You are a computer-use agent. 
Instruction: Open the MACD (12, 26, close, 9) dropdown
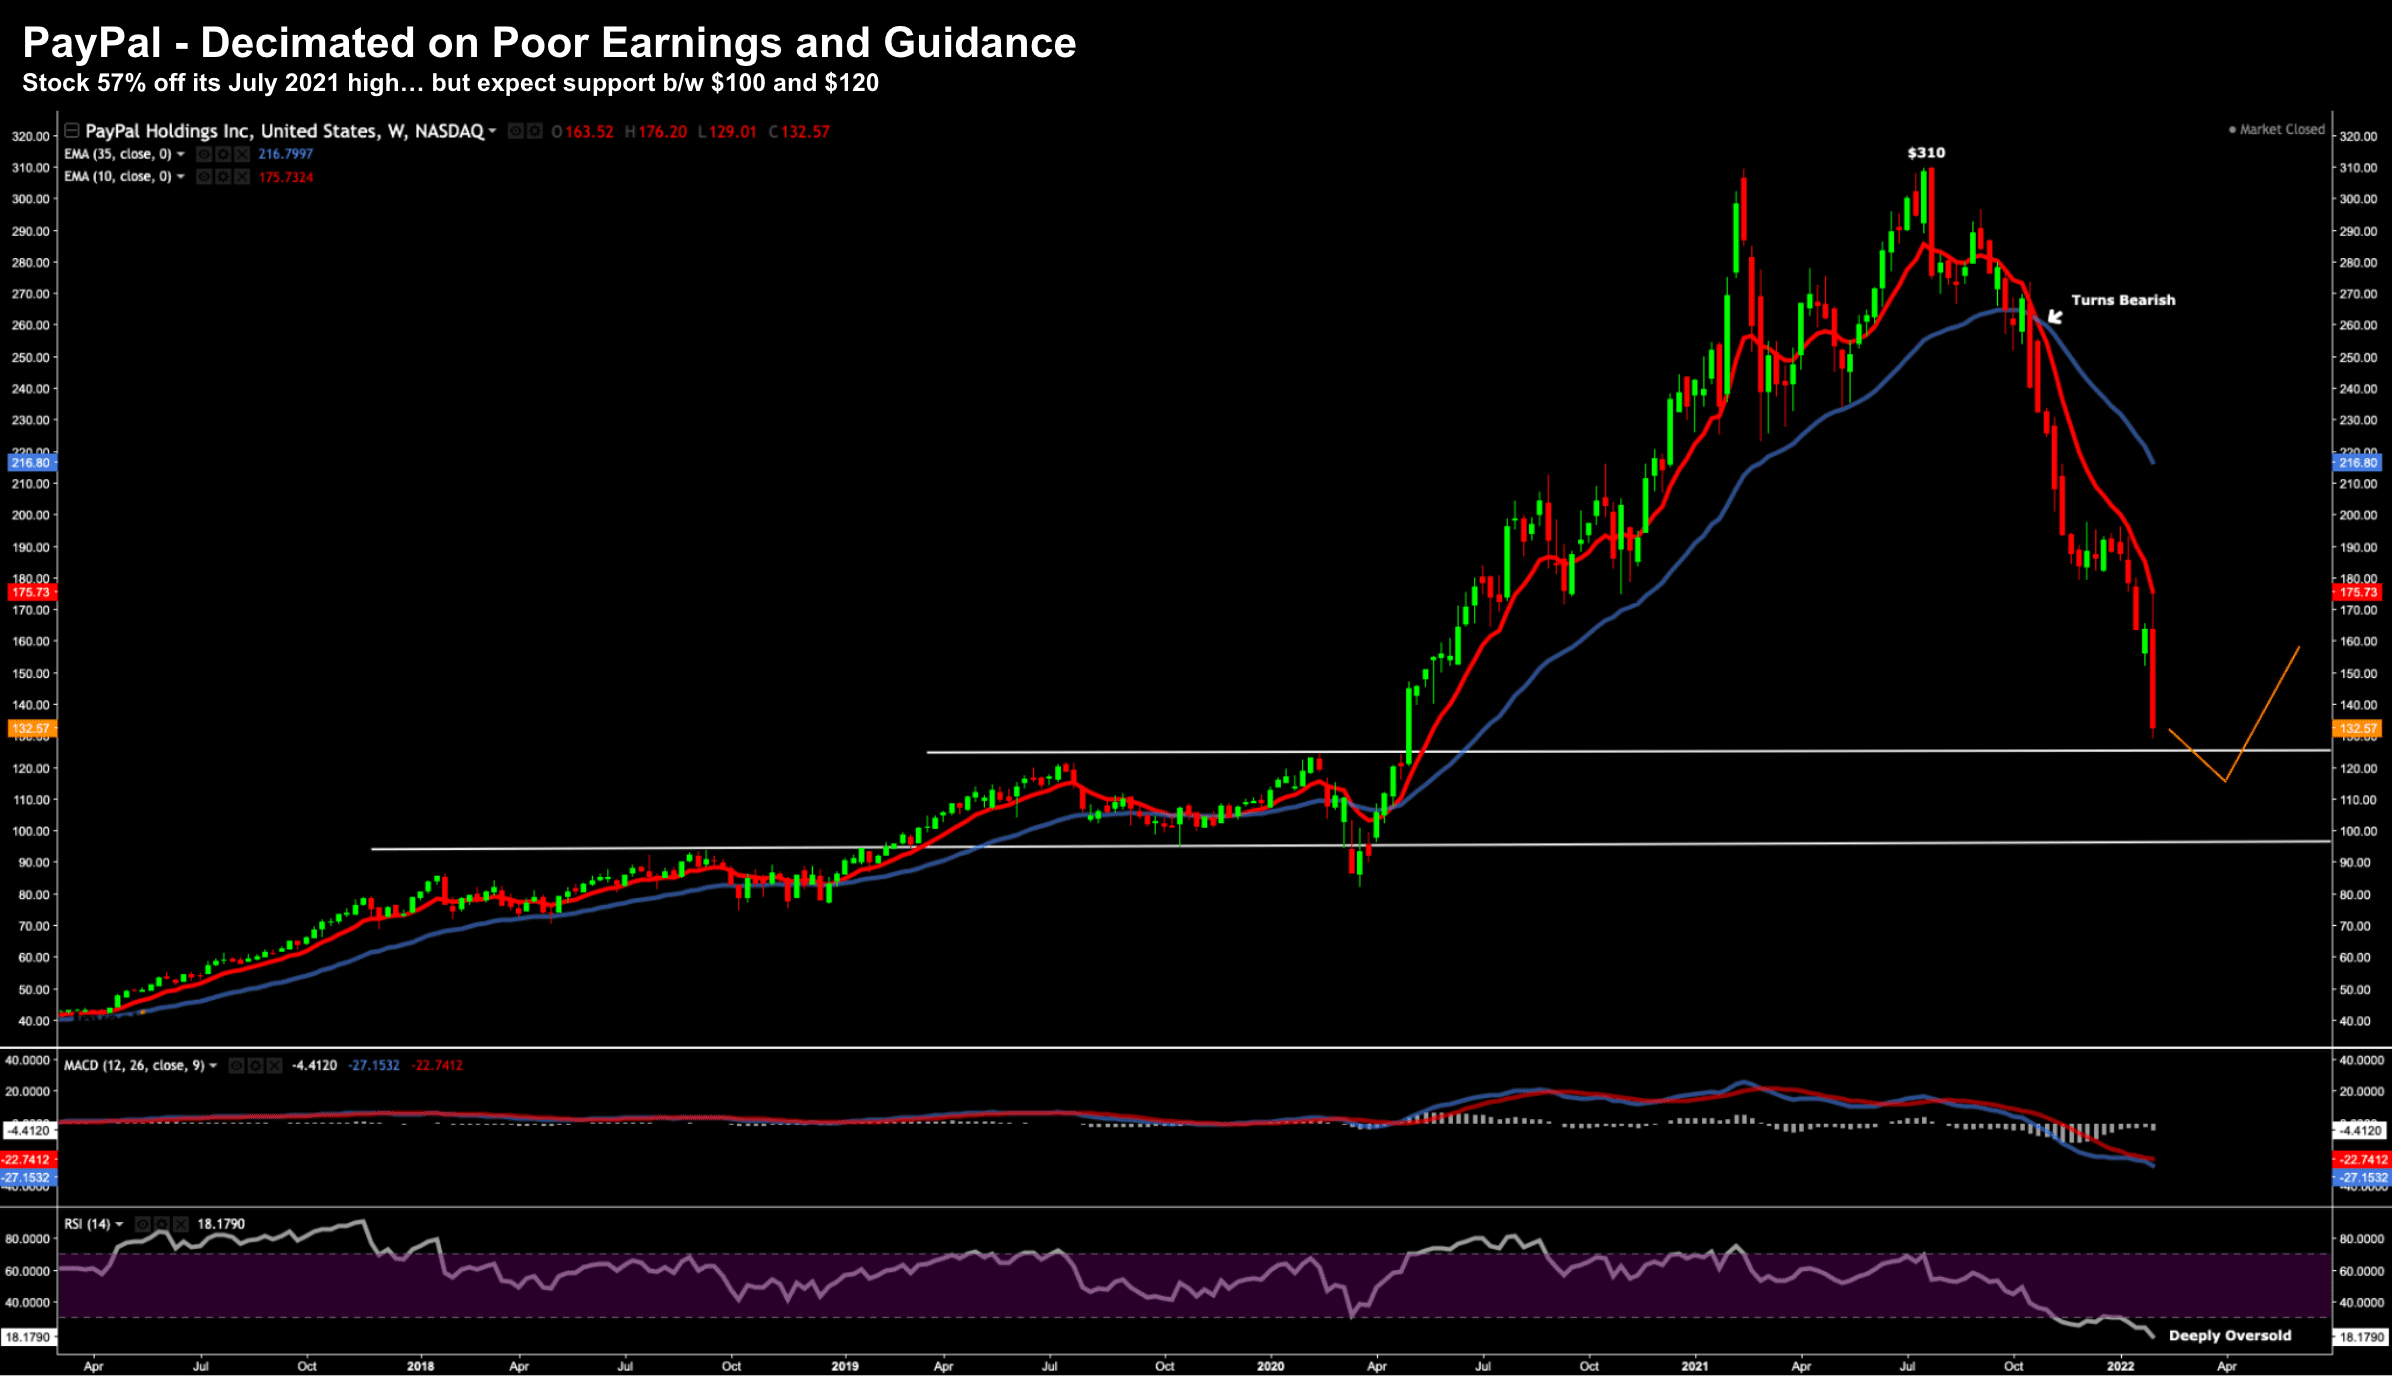tap(213, 1066)
